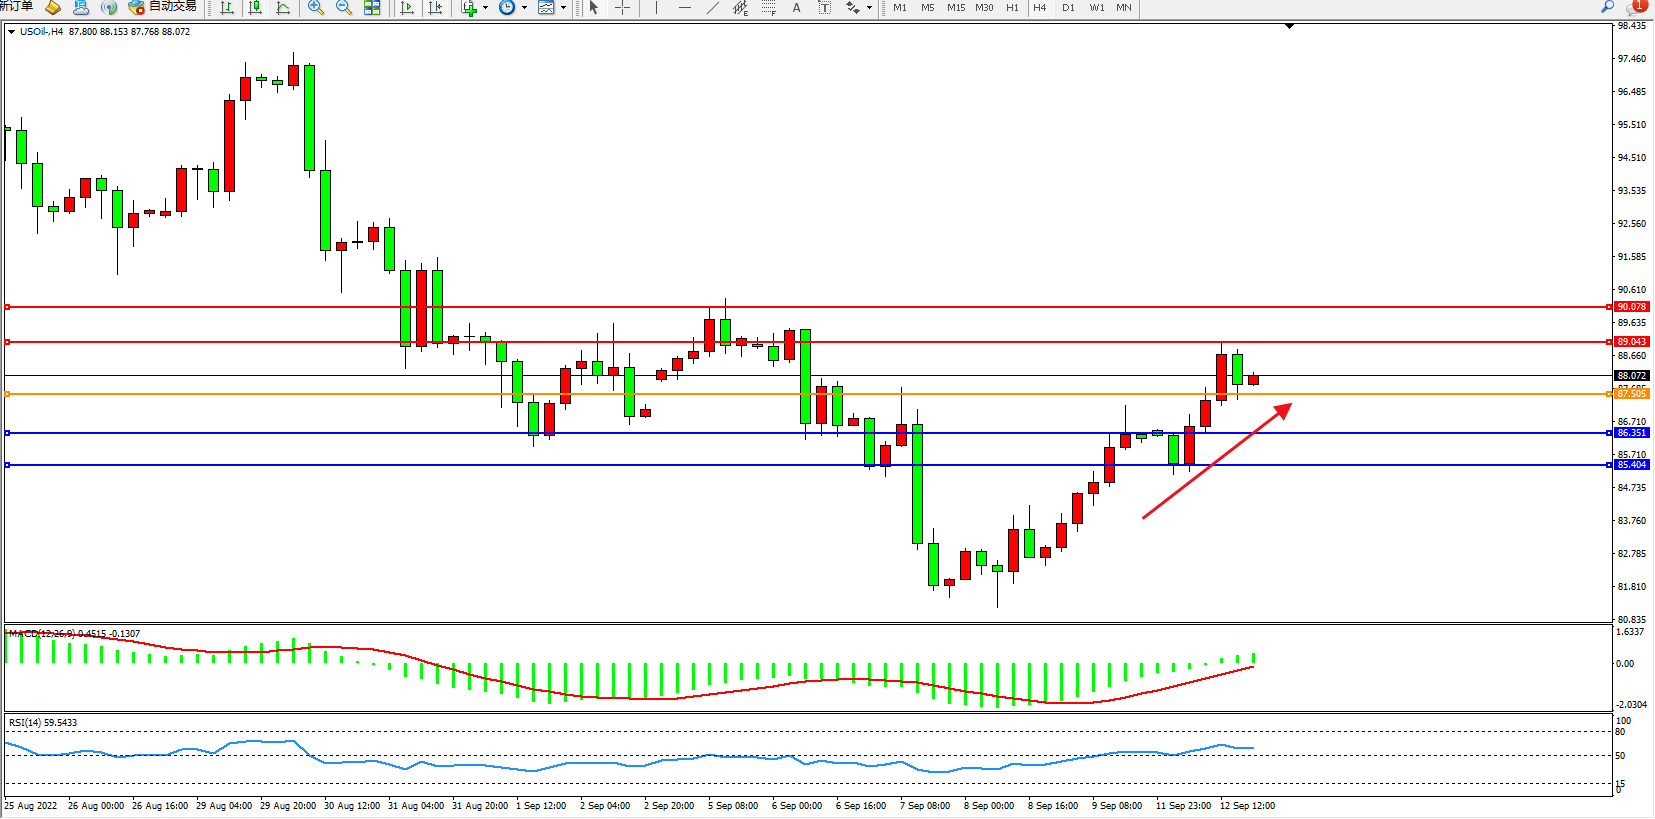Image resolution: width=1655 pixels, height=819 pixels.
Task: Click the zoom in magnifier icon
Action: pyautogui.click(x=316, y=8)
